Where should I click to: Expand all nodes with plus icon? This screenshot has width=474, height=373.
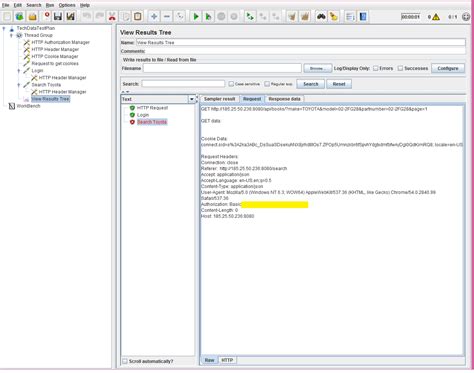(x=154, y=16)
